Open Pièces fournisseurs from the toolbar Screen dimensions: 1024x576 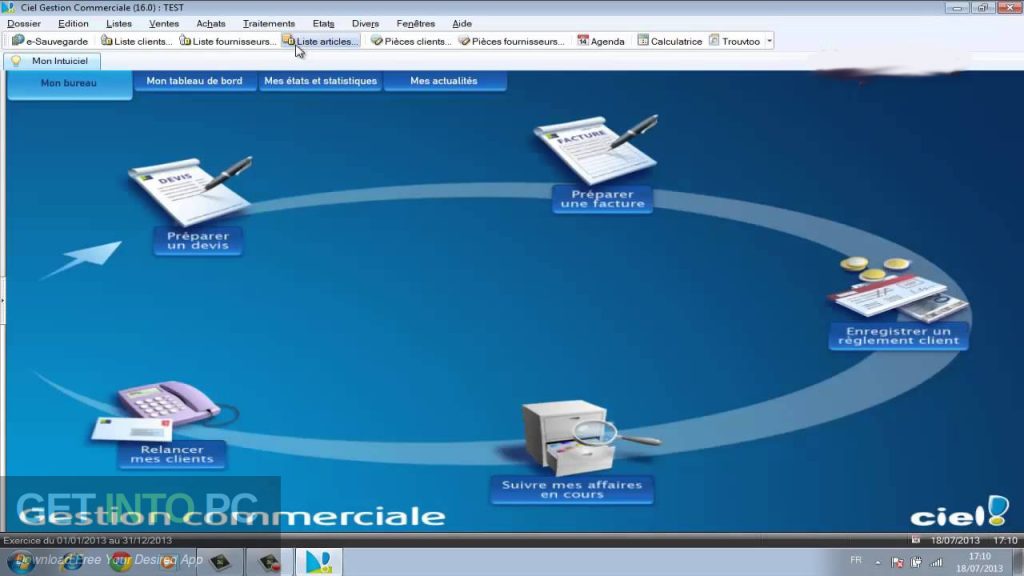(x=511, y=41)
